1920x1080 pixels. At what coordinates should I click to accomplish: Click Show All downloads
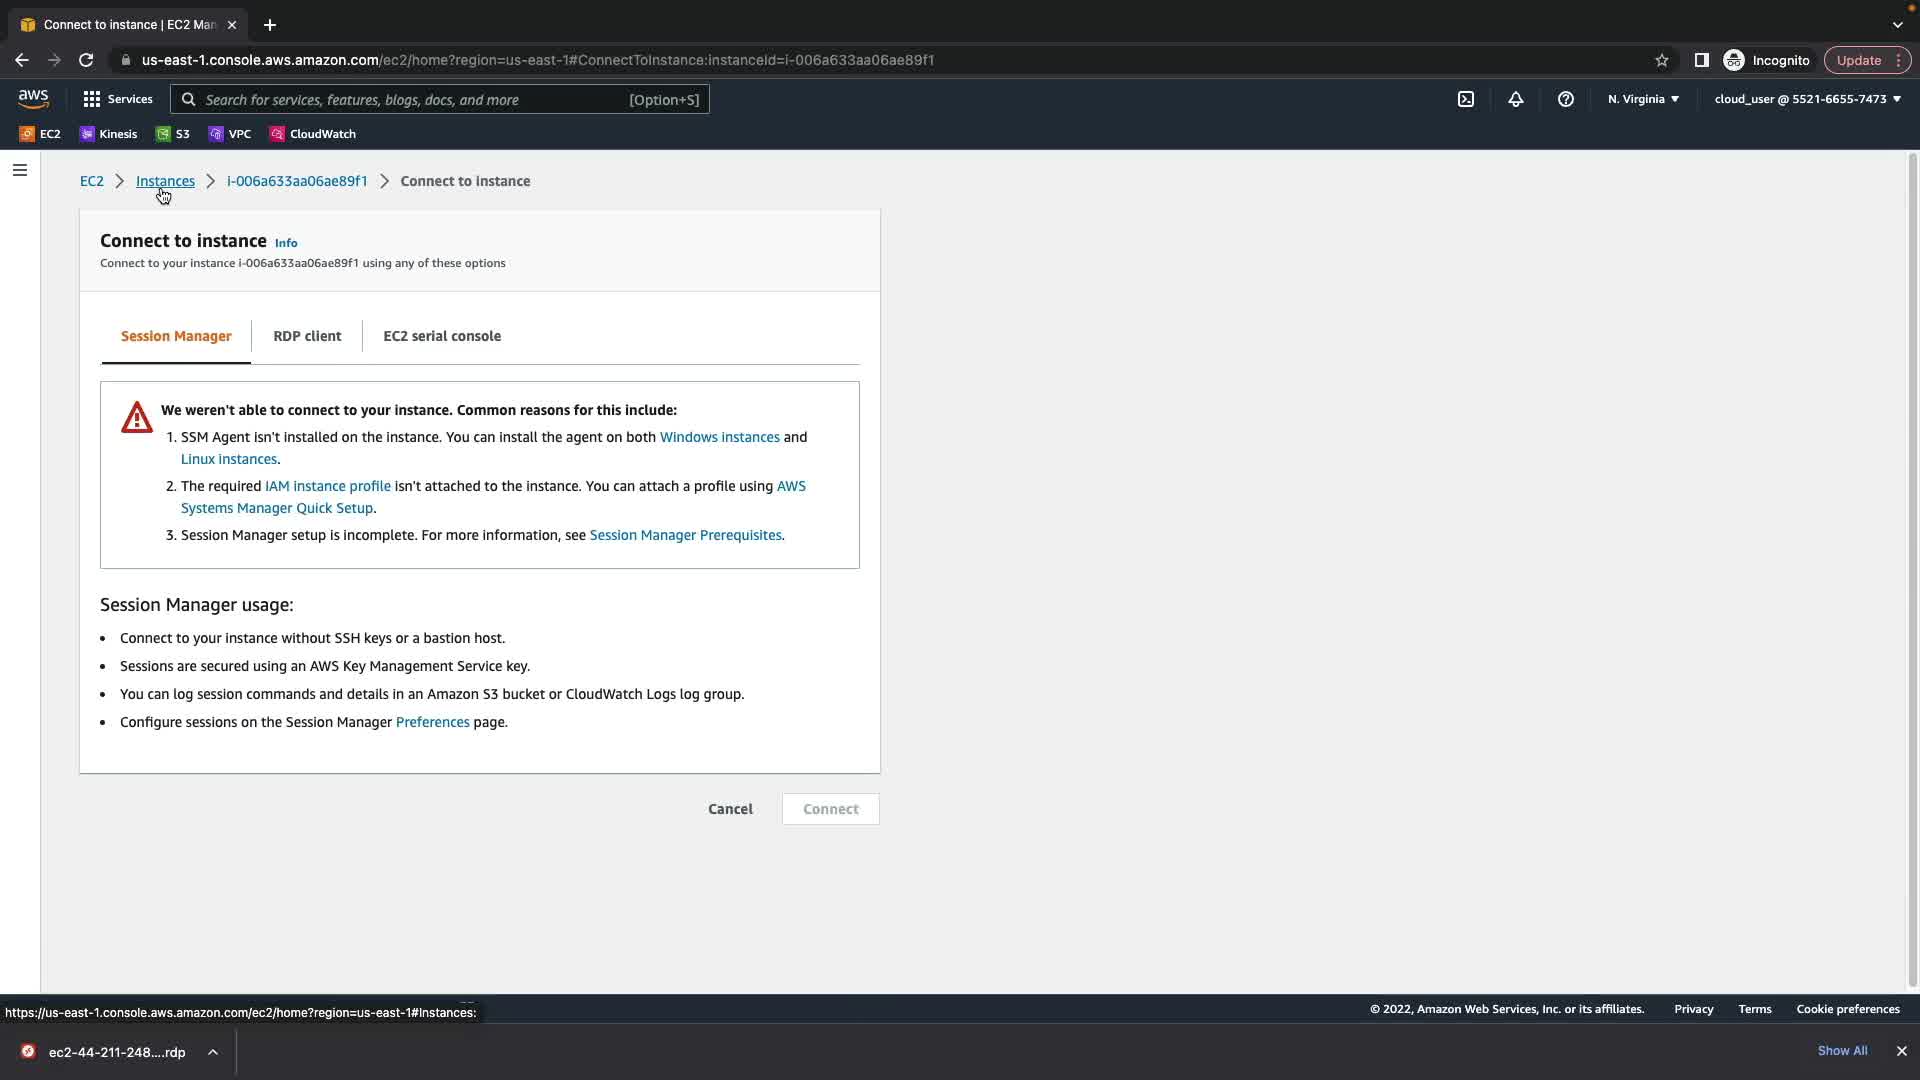pyautogui.click(x=1842, y=1051)
